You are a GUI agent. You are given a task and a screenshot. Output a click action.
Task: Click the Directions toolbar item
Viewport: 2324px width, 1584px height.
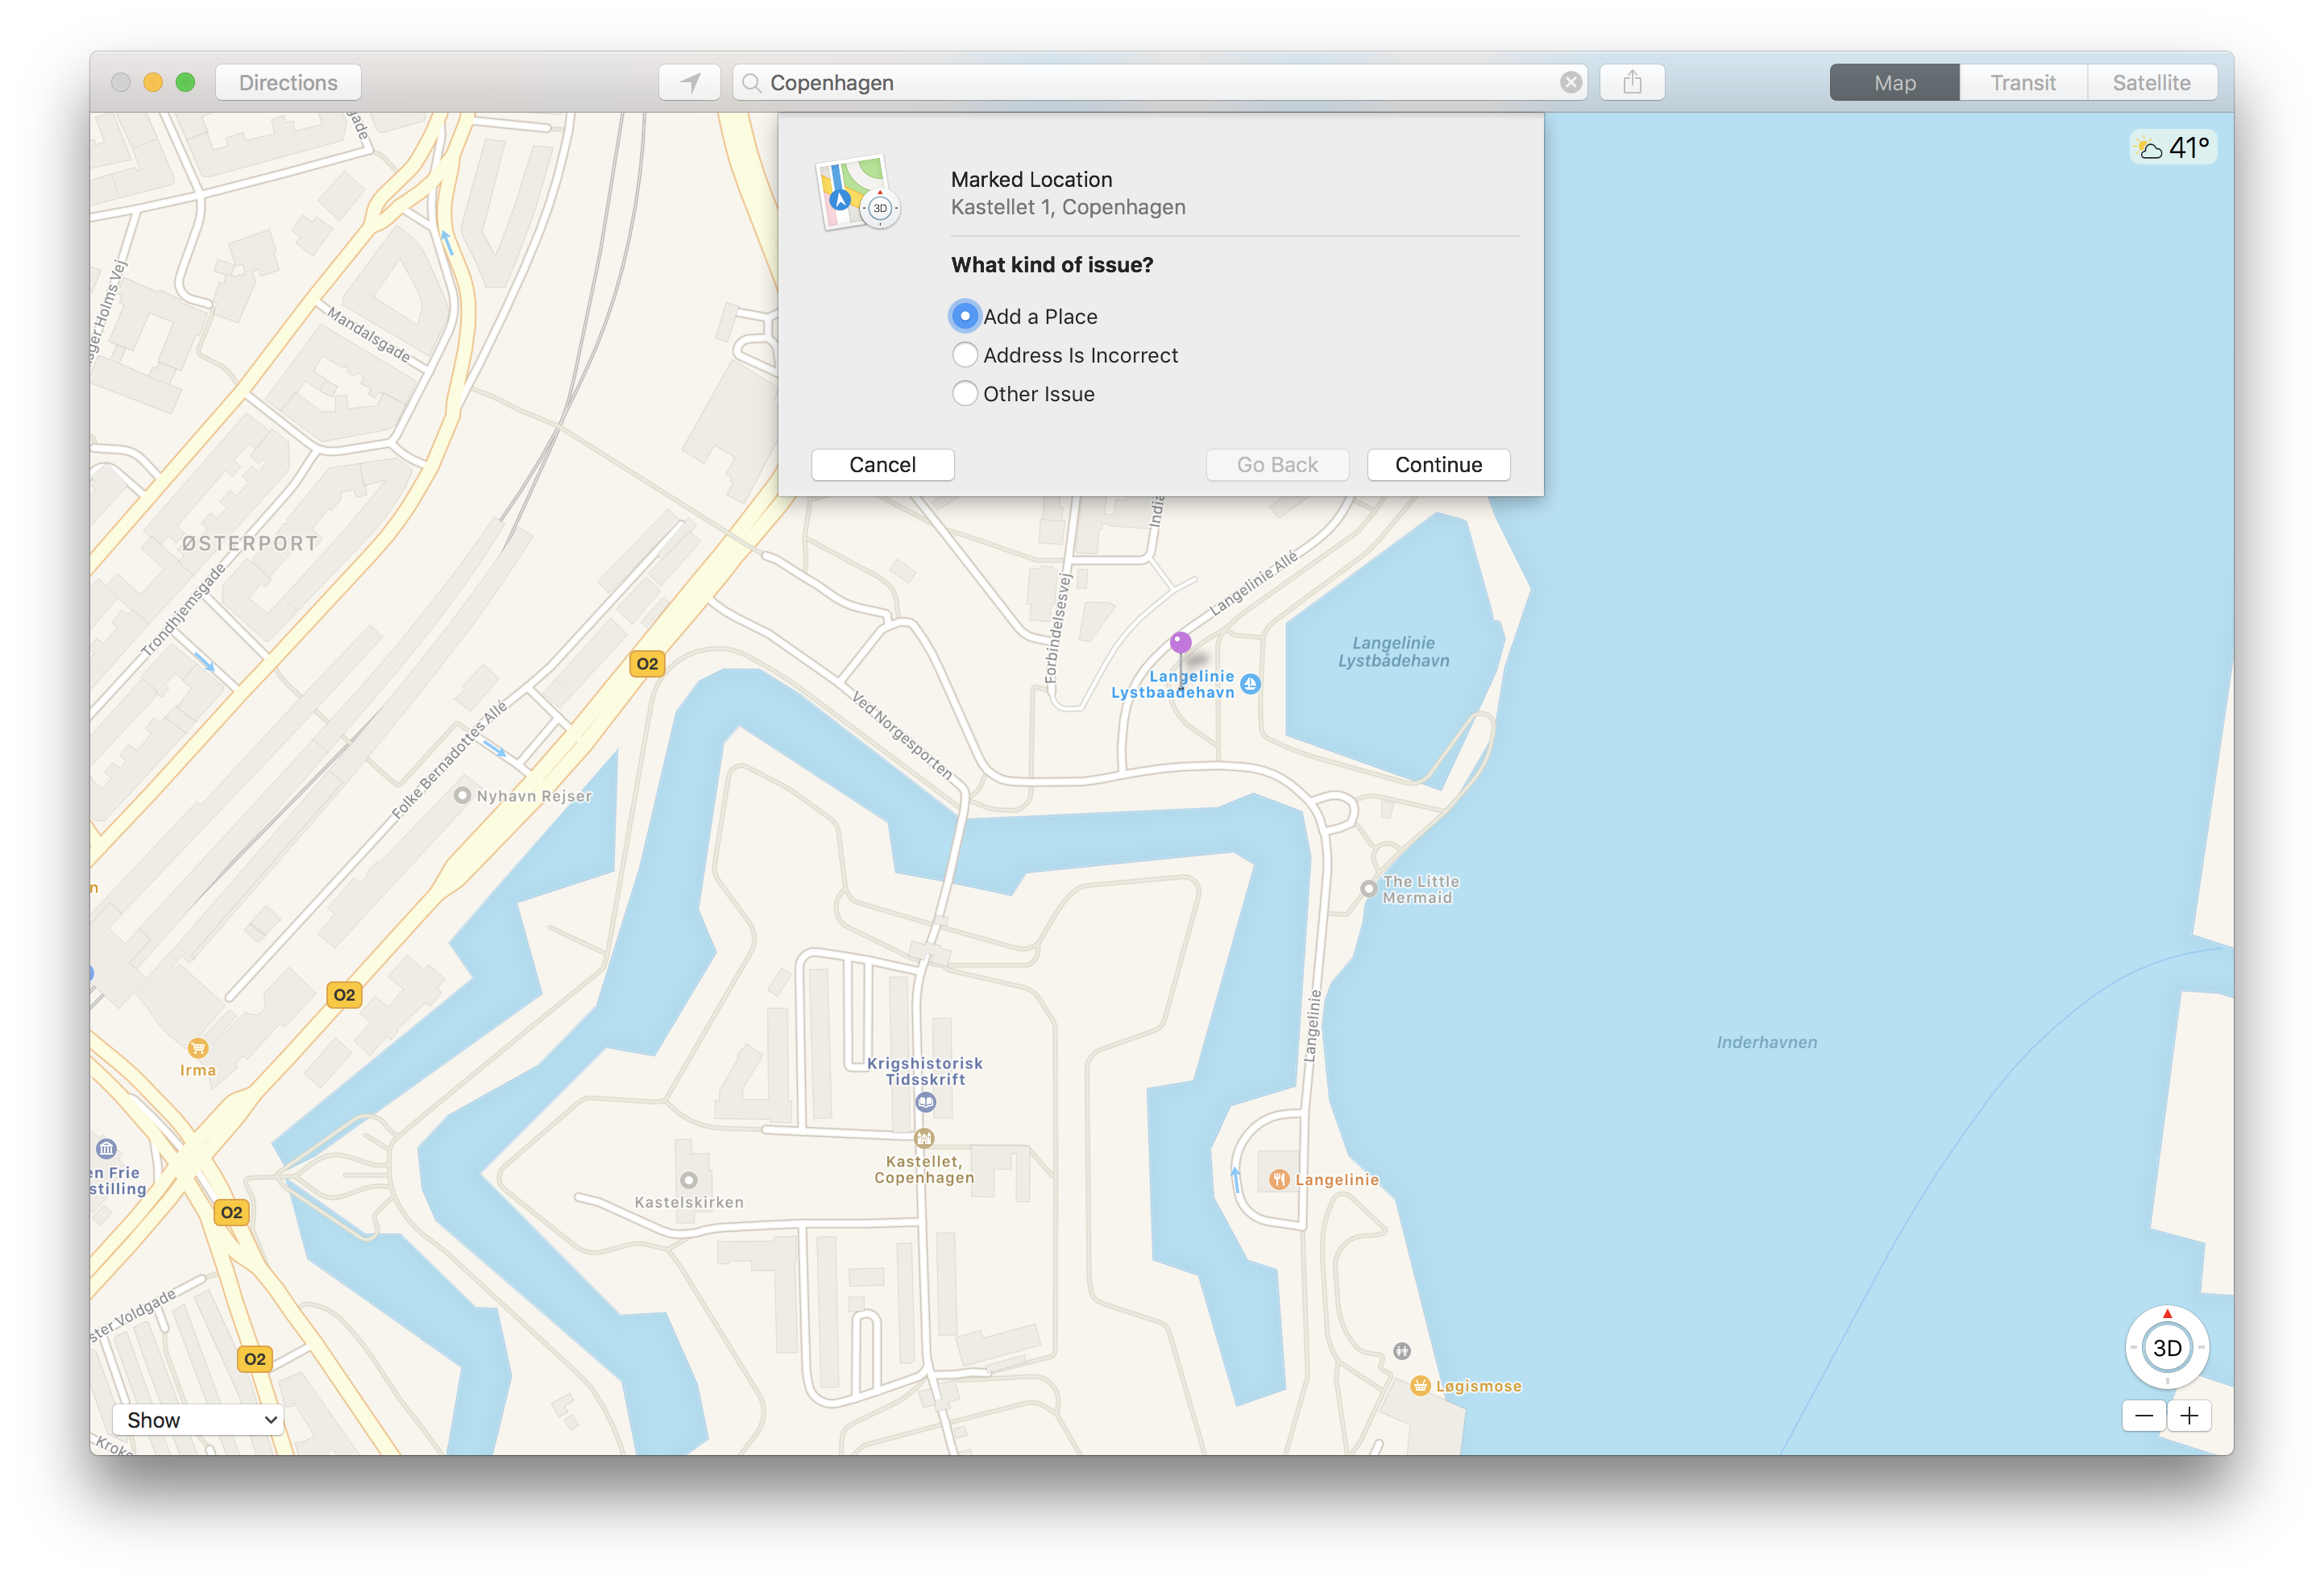pyautogui.click(x=286, y=81)
